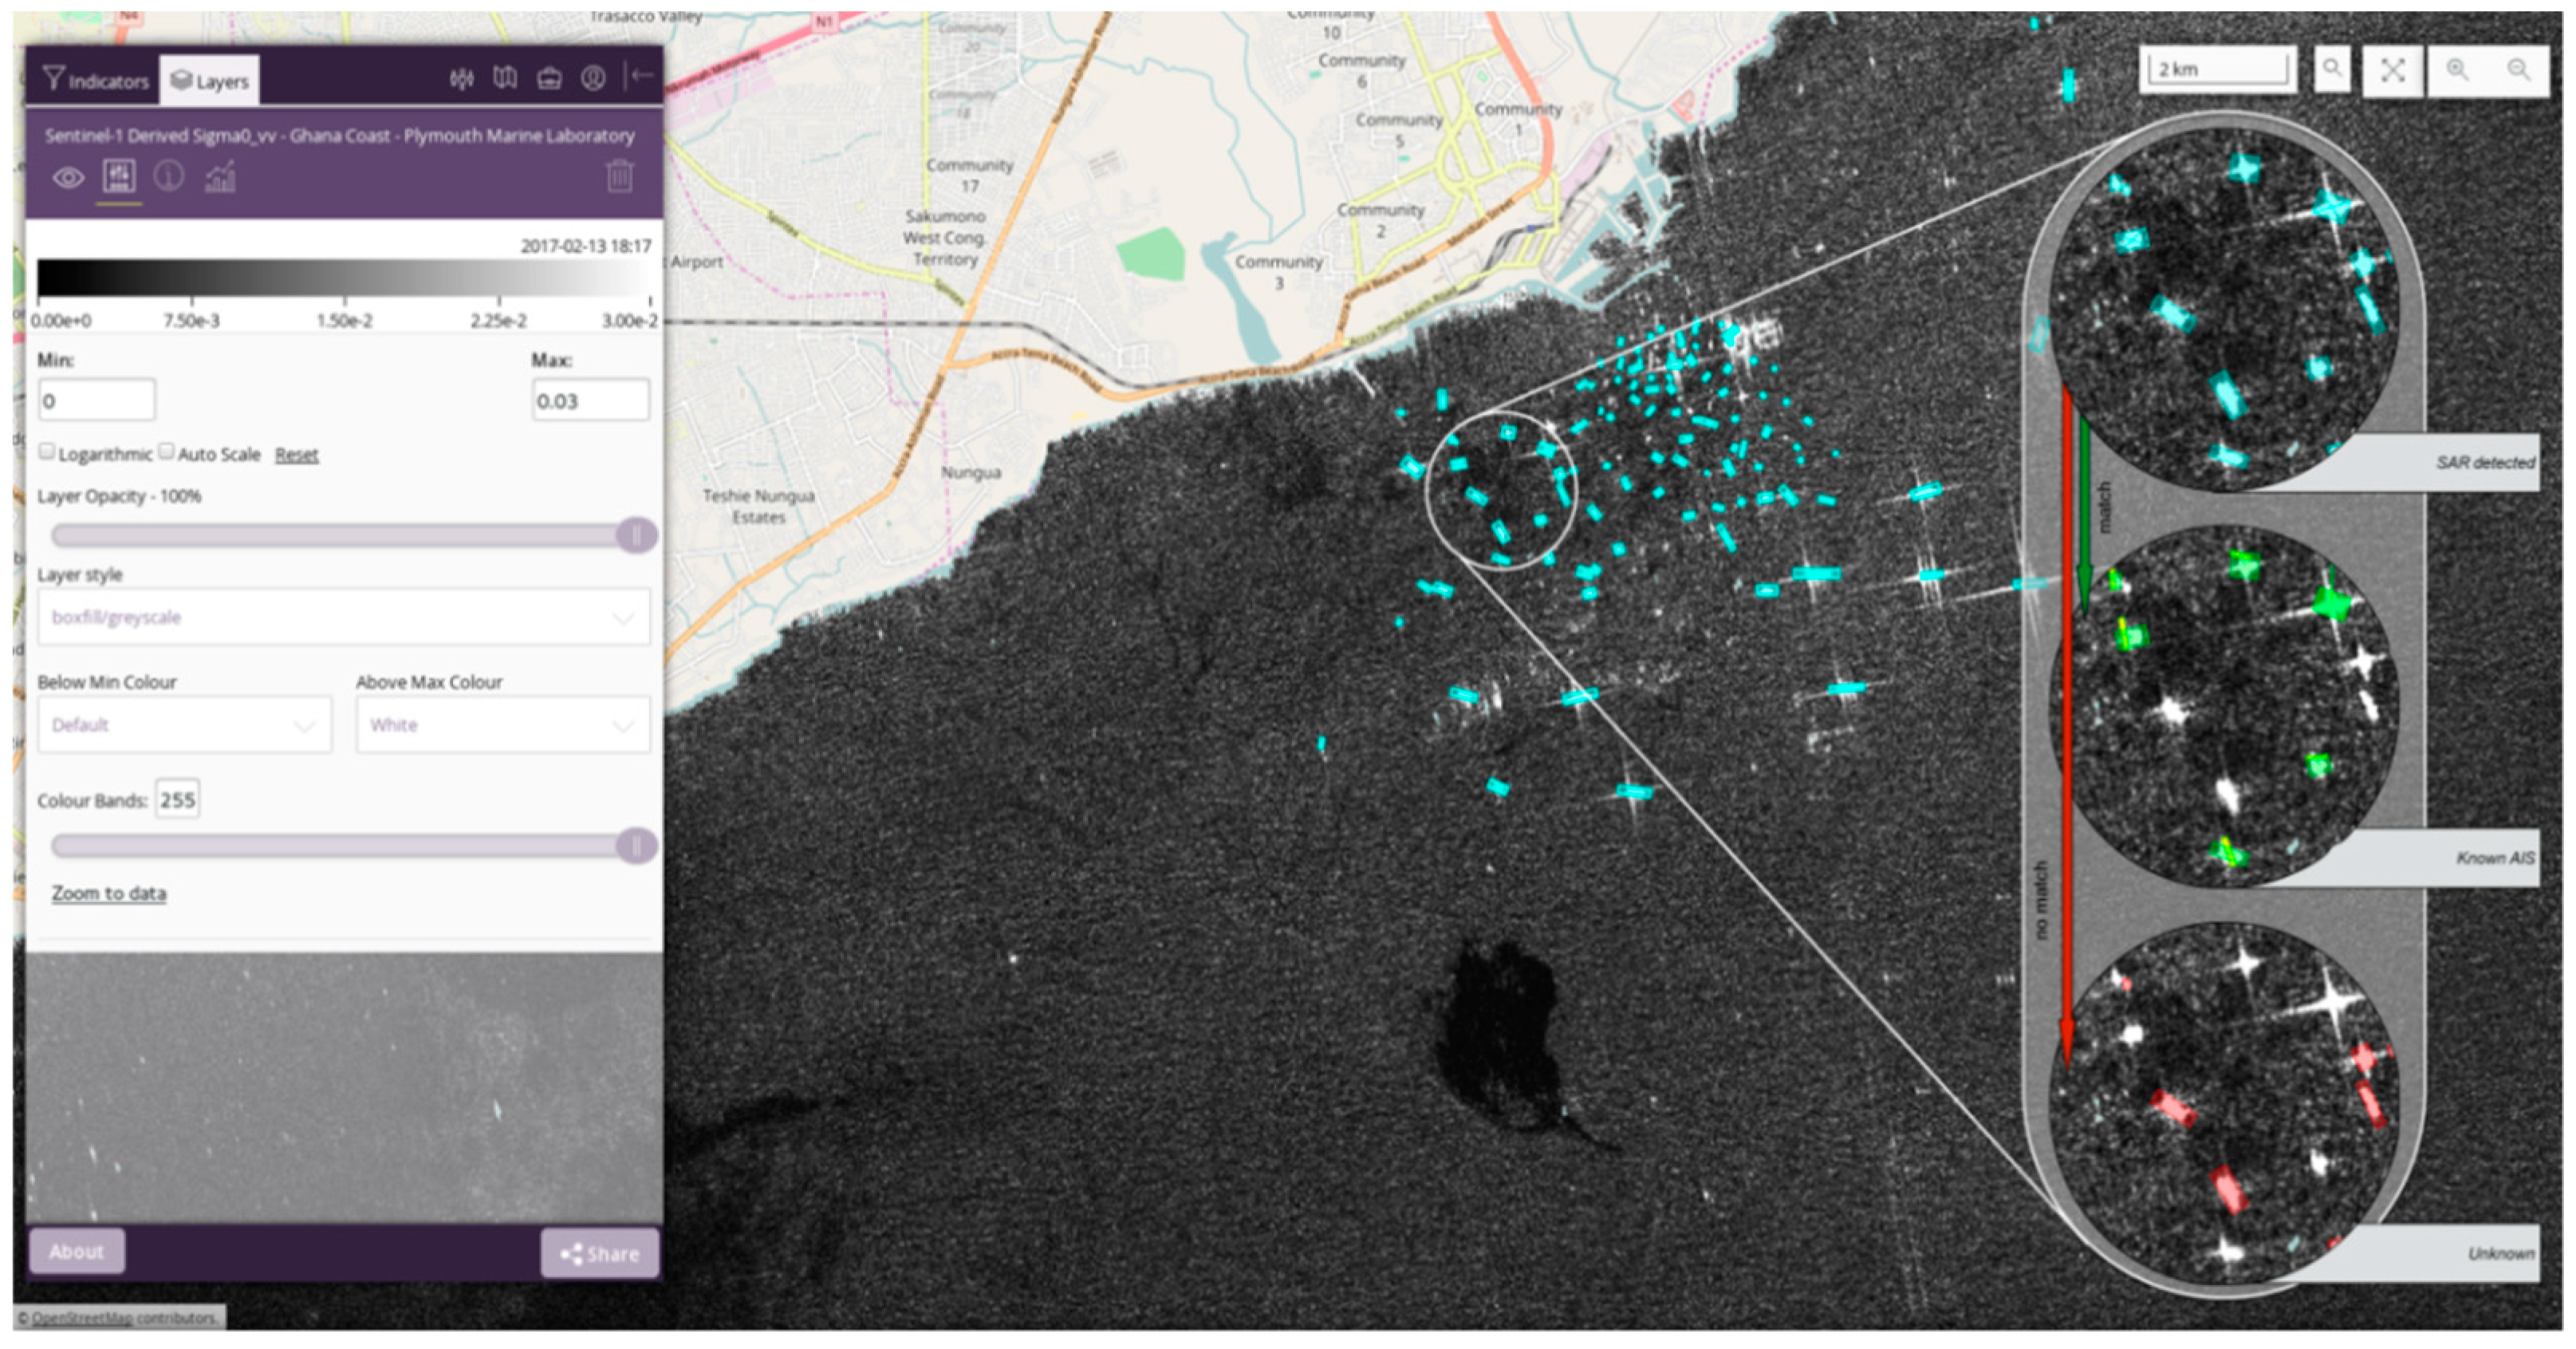Viewport: 2576px width, 1349px height.
Task: Activate the fullscreen toggle on the map
Action: point(2392,70)
